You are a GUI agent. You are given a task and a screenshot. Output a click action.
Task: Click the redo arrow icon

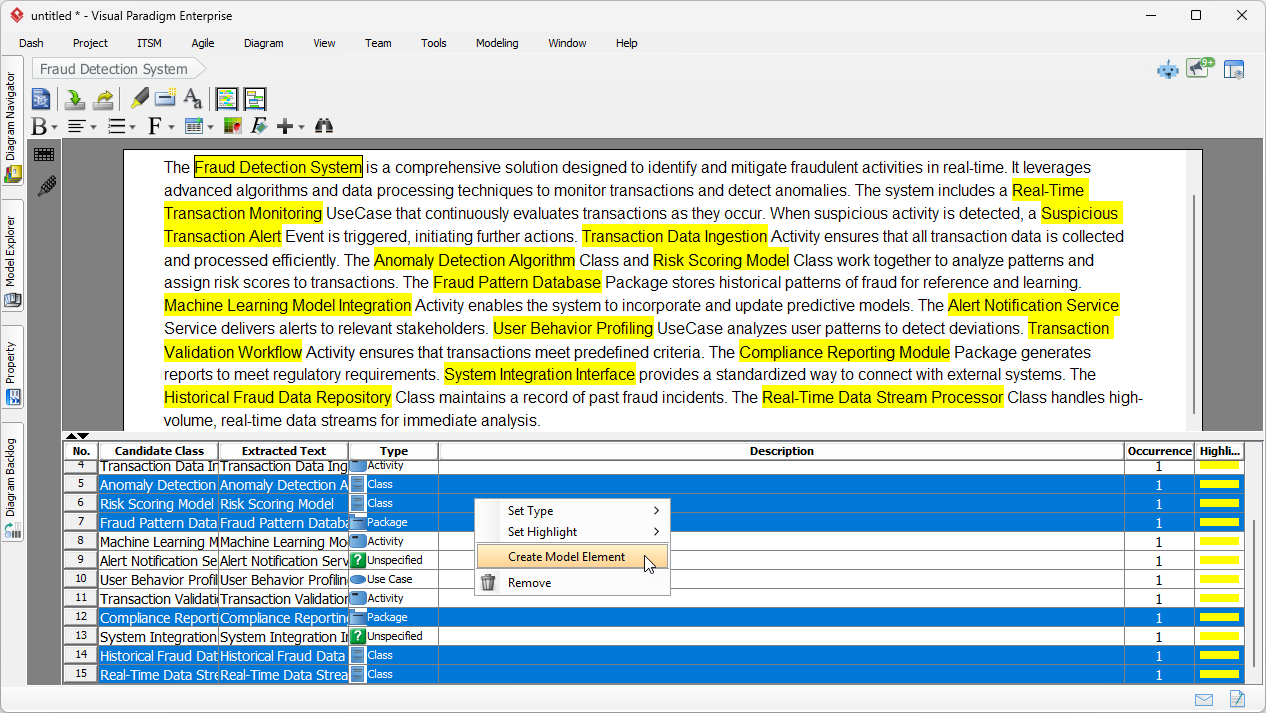click(x=102, y=98)
